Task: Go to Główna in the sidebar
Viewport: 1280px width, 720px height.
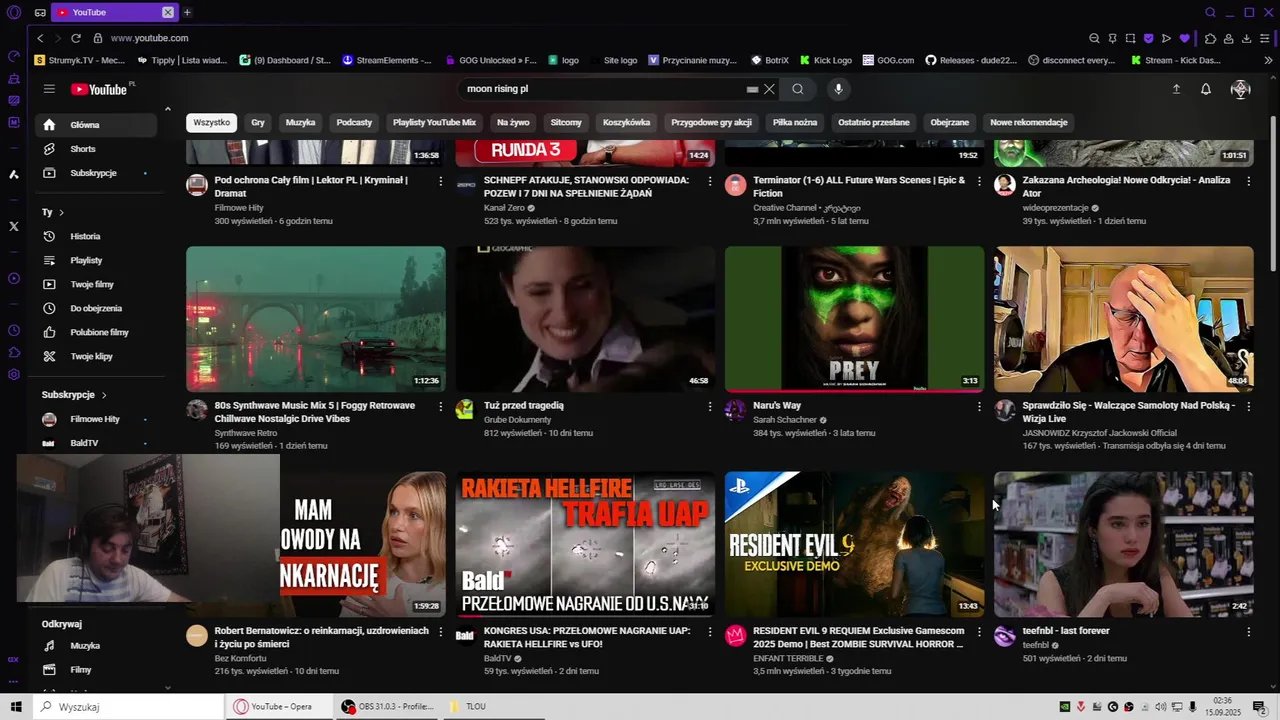Action: pos(98,125)
